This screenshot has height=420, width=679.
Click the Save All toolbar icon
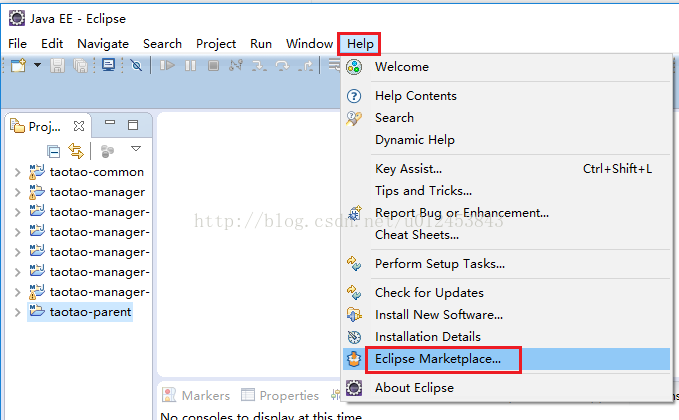(81, 66)
